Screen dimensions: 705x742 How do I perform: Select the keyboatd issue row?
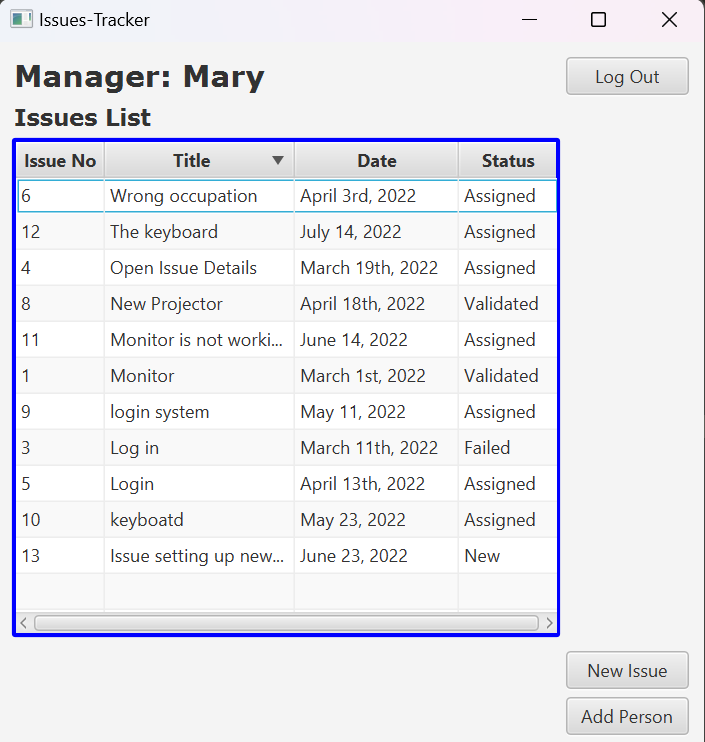(x=147, y=520)
